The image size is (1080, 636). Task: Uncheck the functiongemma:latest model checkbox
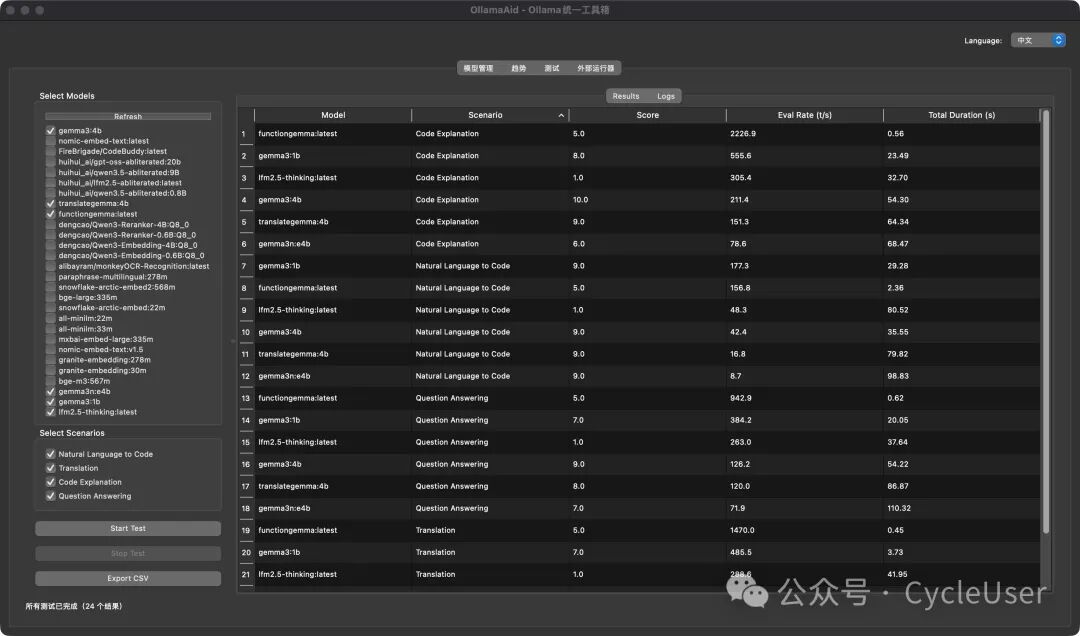tap(50, 214)
